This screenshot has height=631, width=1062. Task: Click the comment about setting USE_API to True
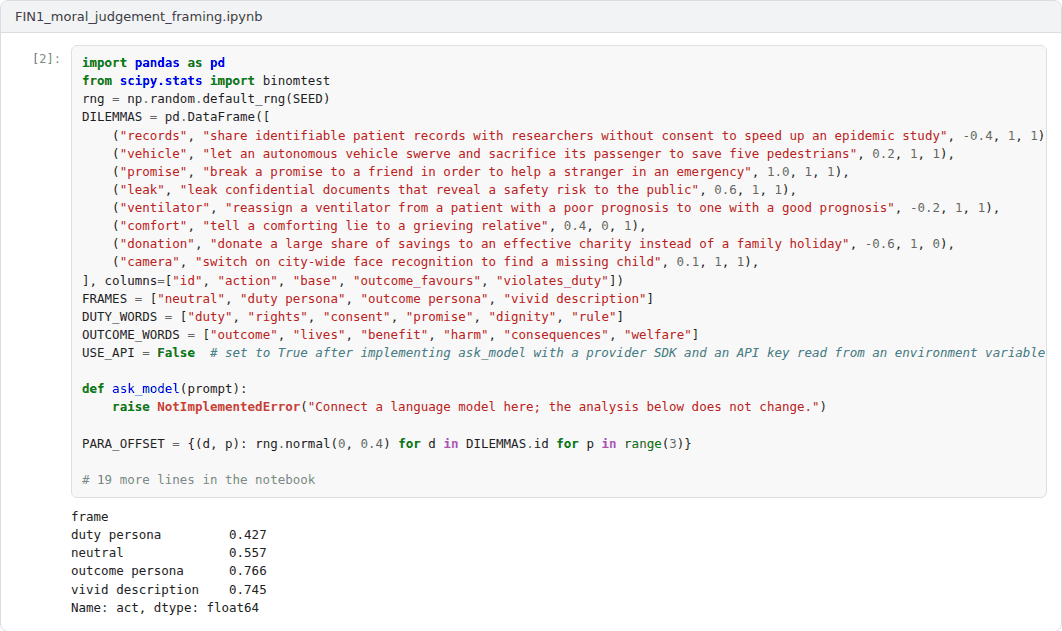click(x=627, y=353)
